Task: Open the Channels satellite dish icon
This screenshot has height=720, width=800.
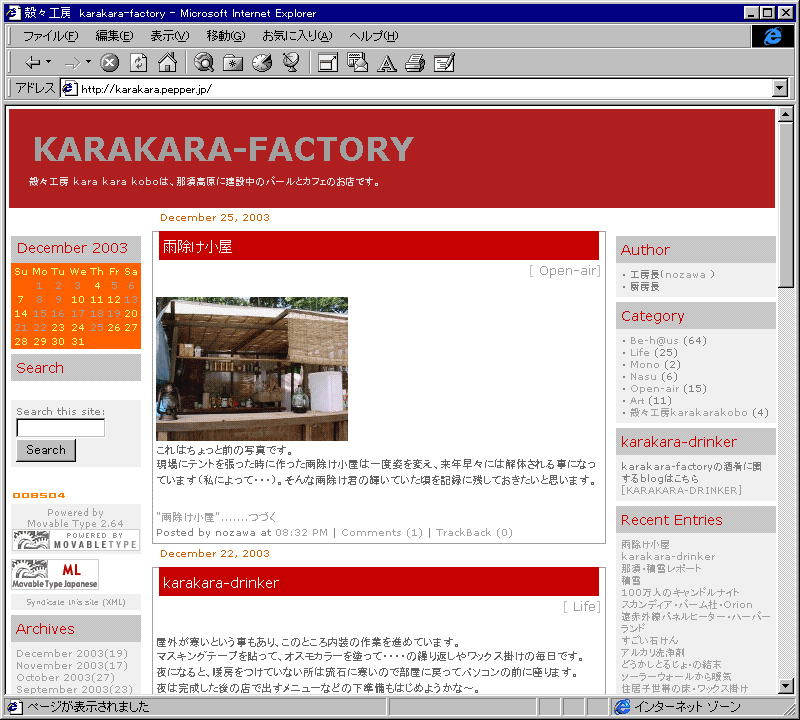Action: pos(291,63)
